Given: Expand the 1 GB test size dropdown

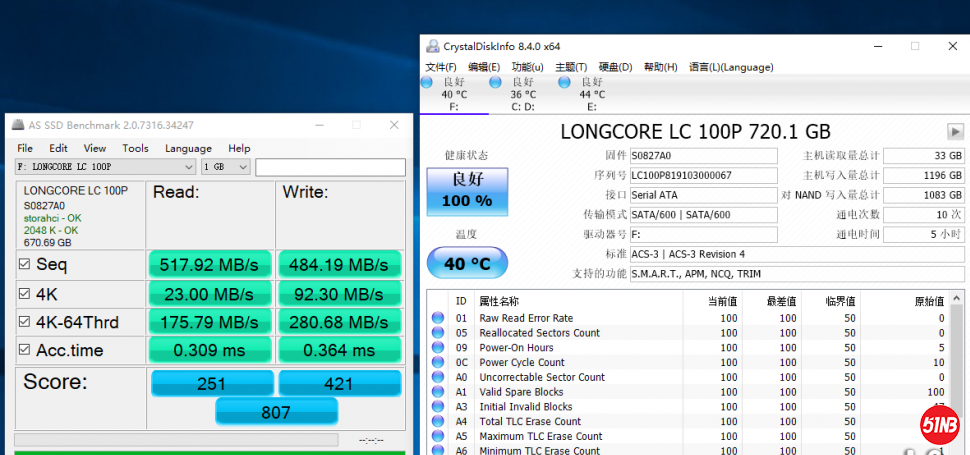Looking at the screenshot, I should pyautogui.click(x=226, y=167).
